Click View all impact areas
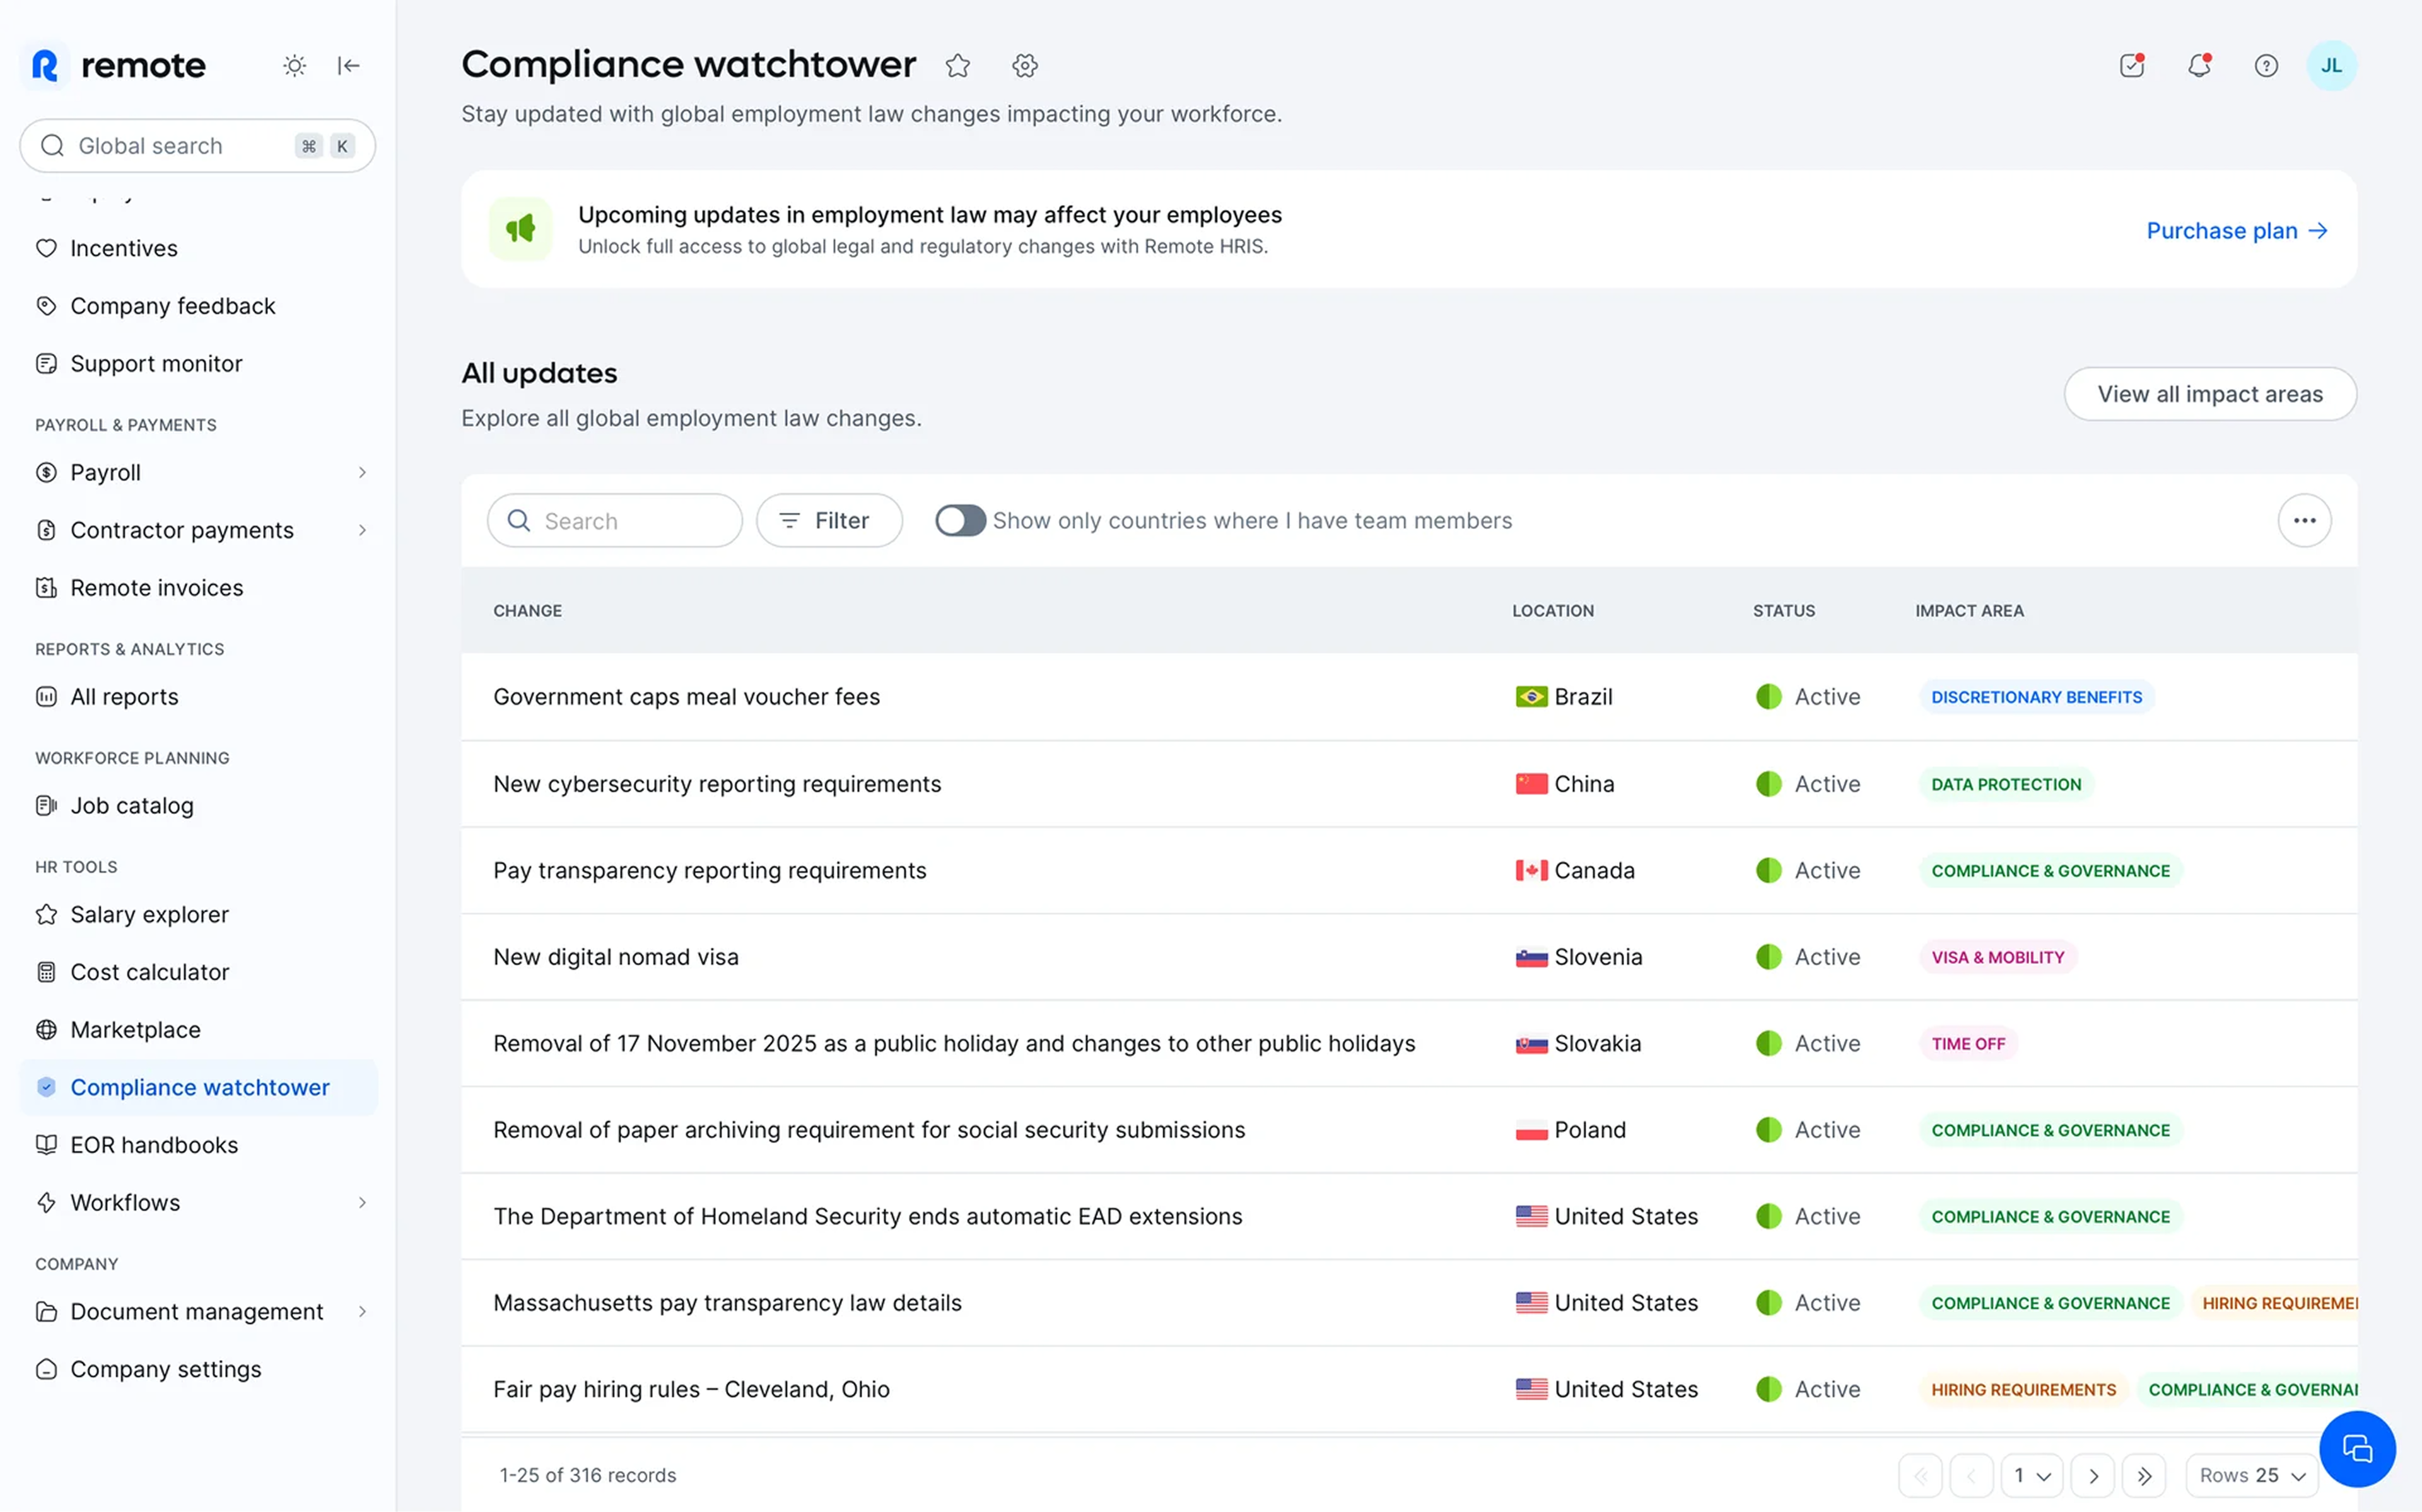This screenshot has width=2422, height=1512. pyautogui.click(x=2210, y=393)
